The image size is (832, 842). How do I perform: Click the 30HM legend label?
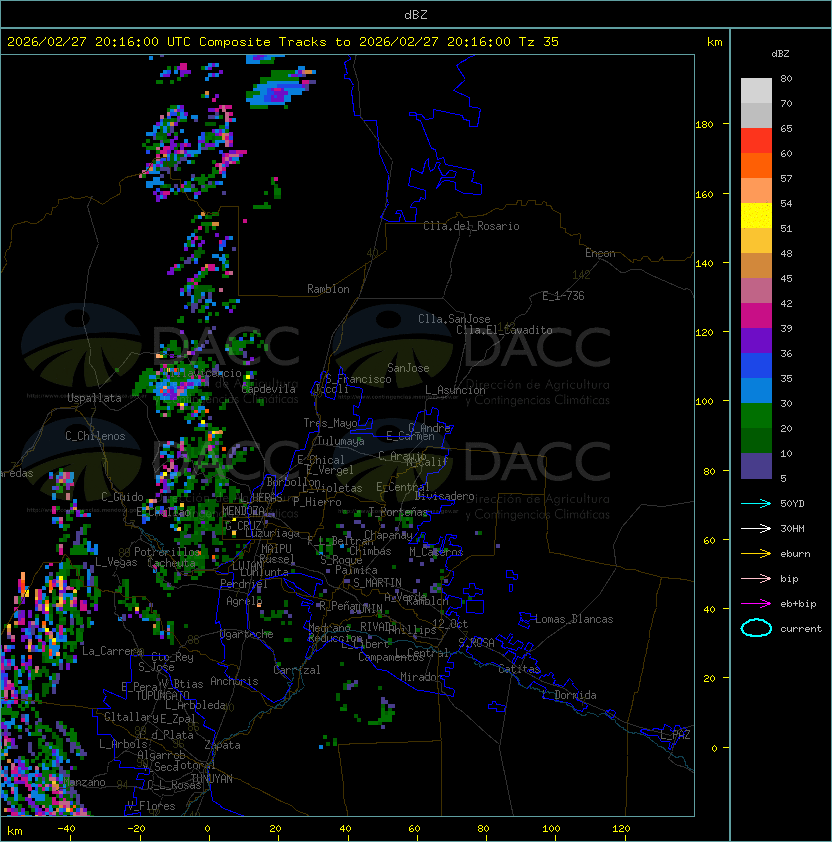792,529
